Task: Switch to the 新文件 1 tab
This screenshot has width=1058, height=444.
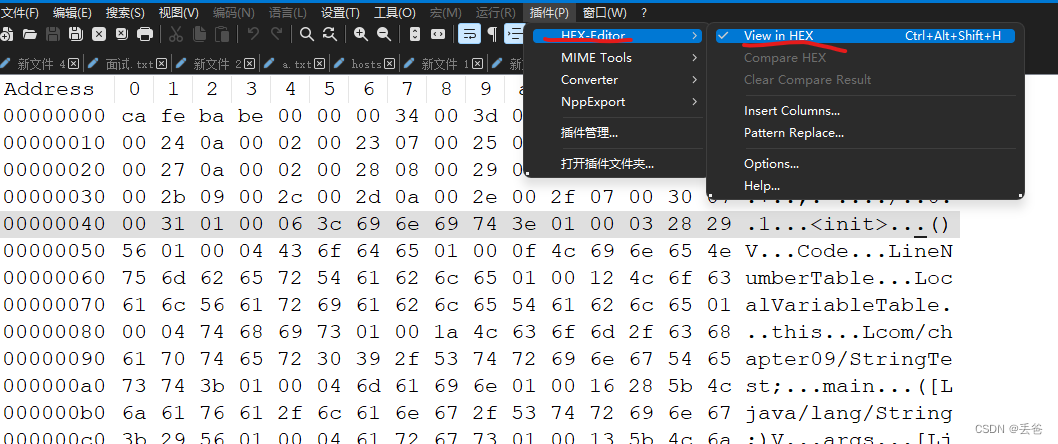Action: [445, 64]
